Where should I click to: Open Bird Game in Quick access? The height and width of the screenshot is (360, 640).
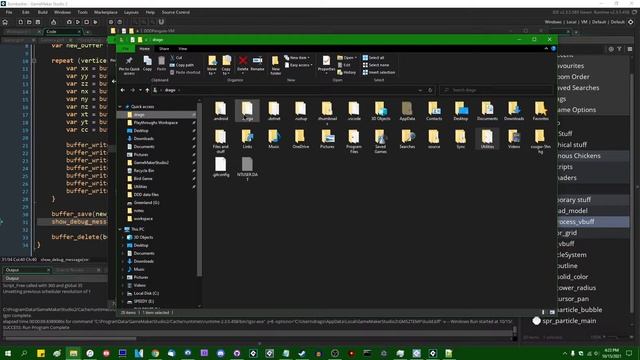coord(143,178)
